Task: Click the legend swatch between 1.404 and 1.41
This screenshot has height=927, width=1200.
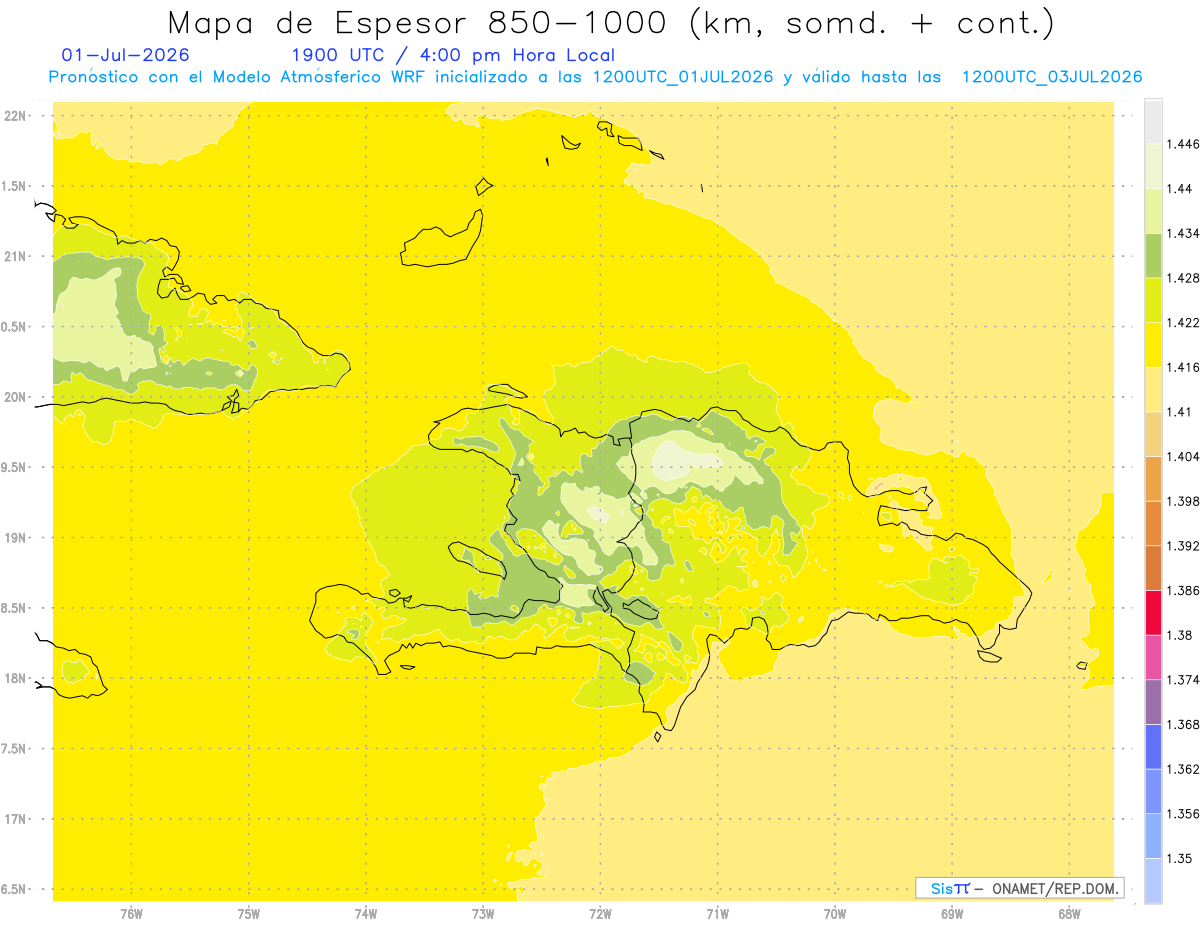Action: 1153,433
